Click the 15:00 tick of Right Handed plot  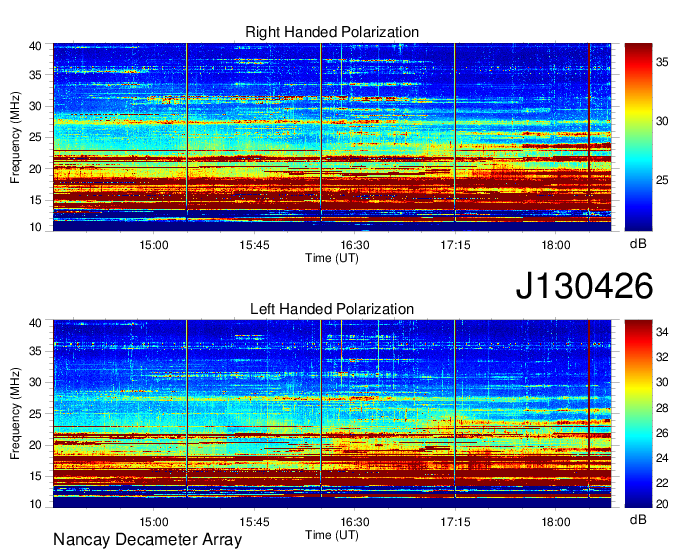[154, 245]
